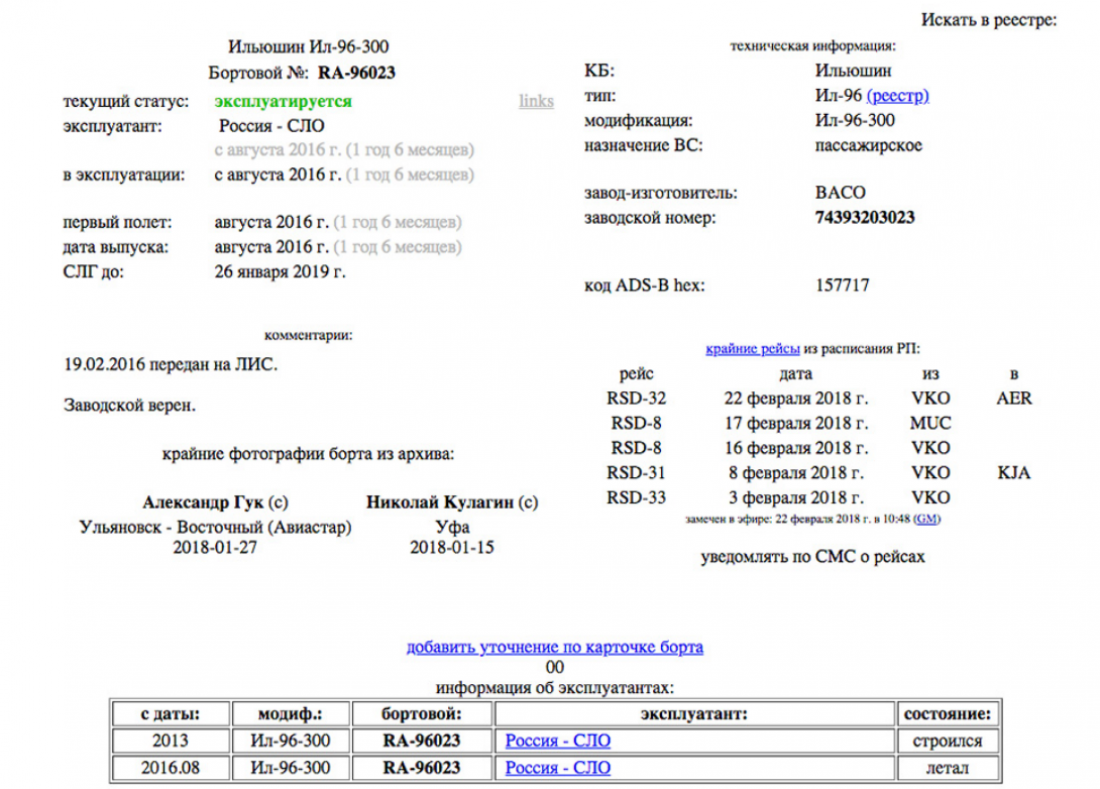
Task: Click the 'летал' state cell
Action: pos(947,768)
